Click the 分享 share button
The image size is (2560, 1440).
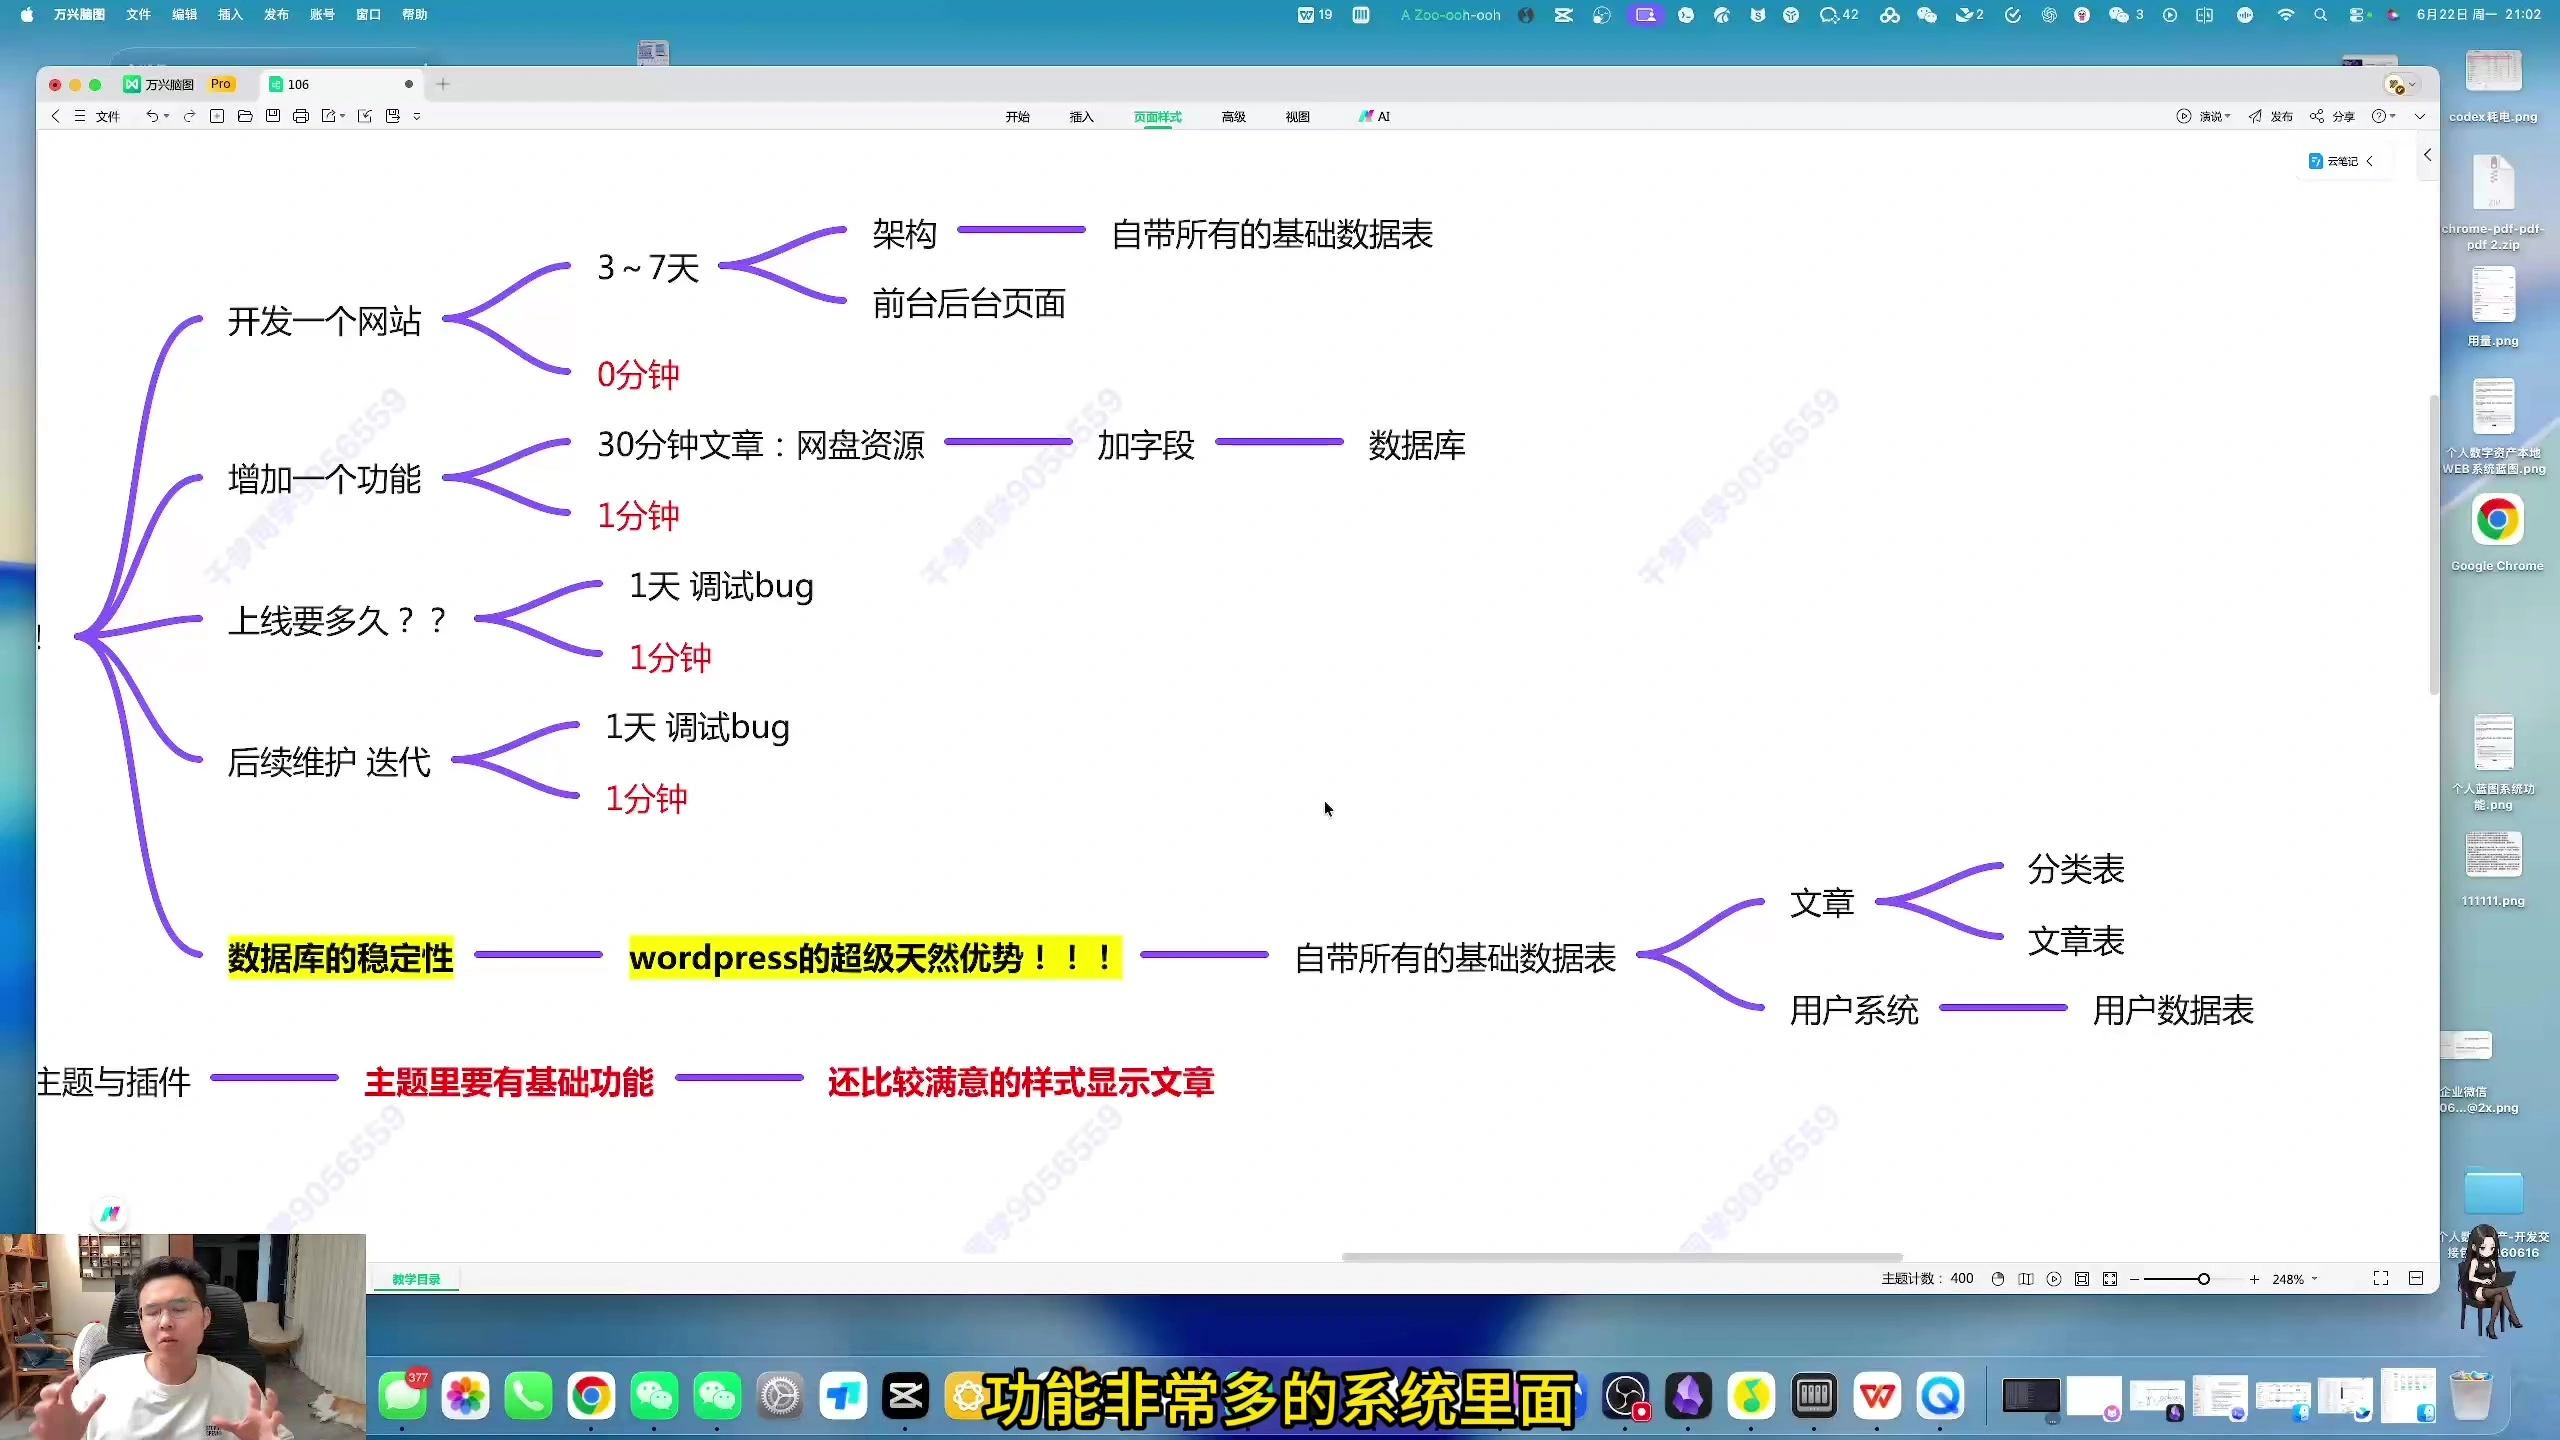(x=2332, y=116)
